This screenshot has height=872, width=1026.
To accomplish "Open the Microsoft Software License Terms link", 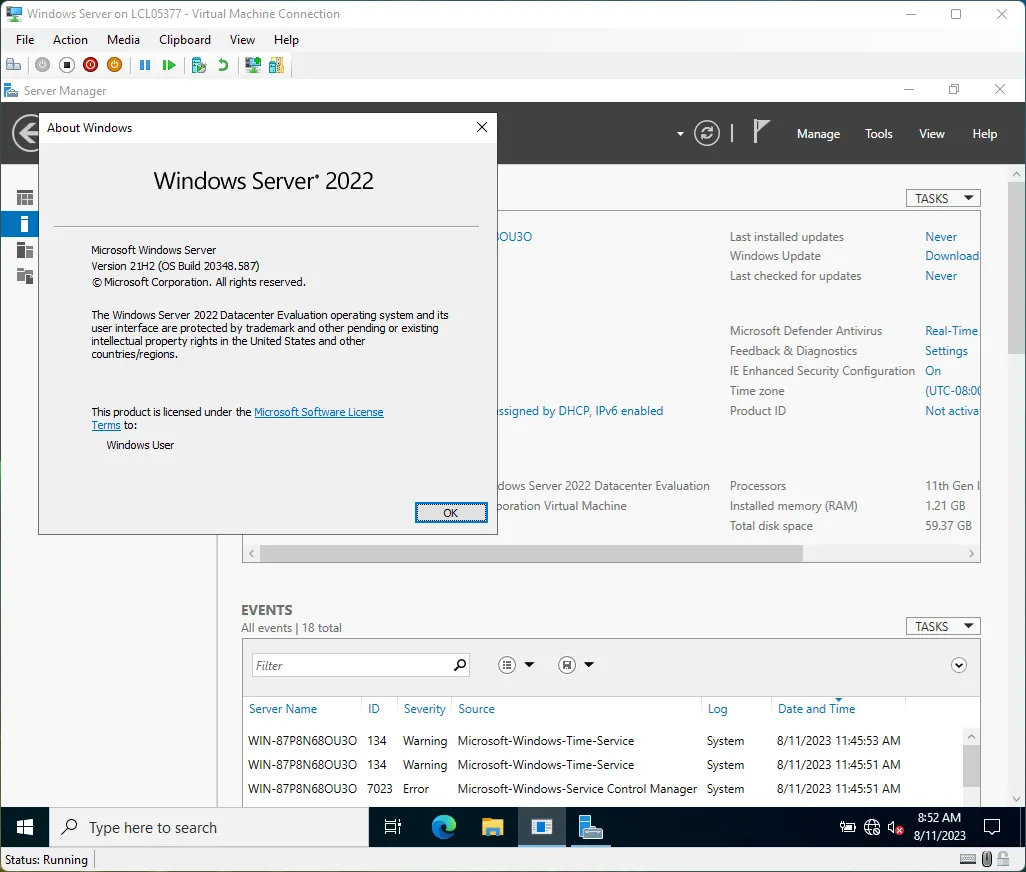I will pyautogui.click(x=319, y=411).
